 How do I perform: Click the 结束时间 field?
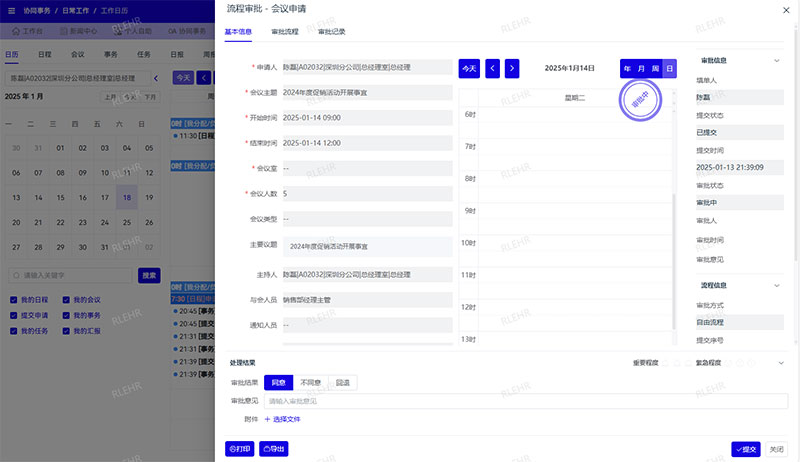click(x=367, y=143)
